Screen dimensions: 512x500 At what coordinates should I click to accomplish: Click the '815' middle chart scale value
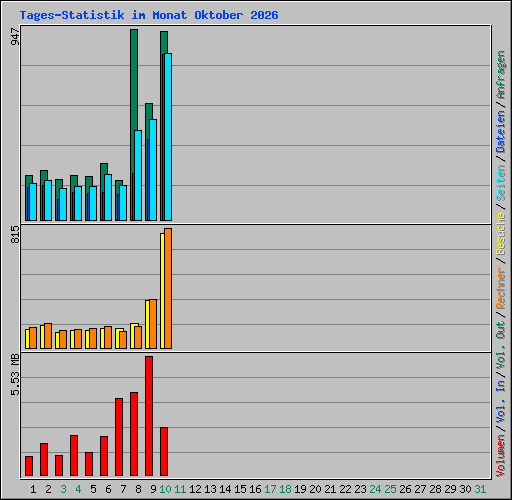pyautogui.click(x=15, y=234)
